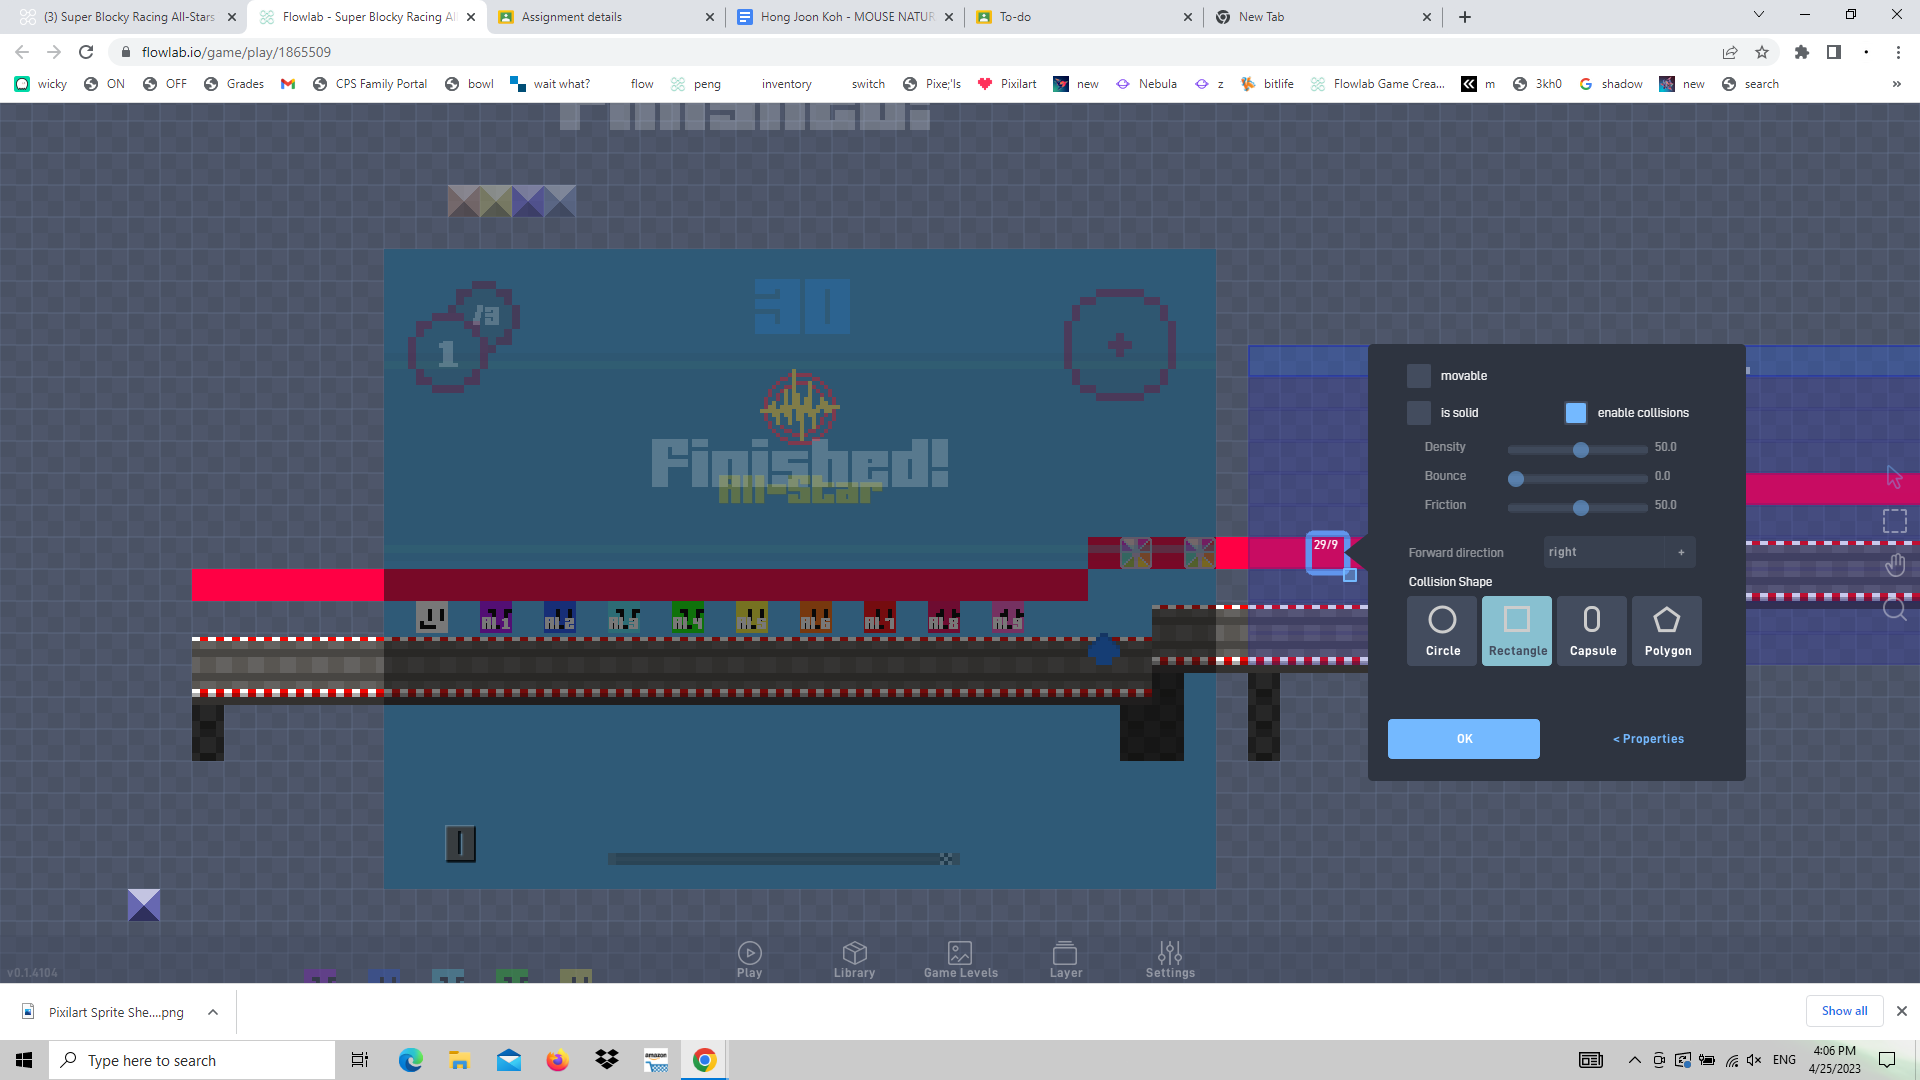Switch to To-do tab

pos(1083,17)
